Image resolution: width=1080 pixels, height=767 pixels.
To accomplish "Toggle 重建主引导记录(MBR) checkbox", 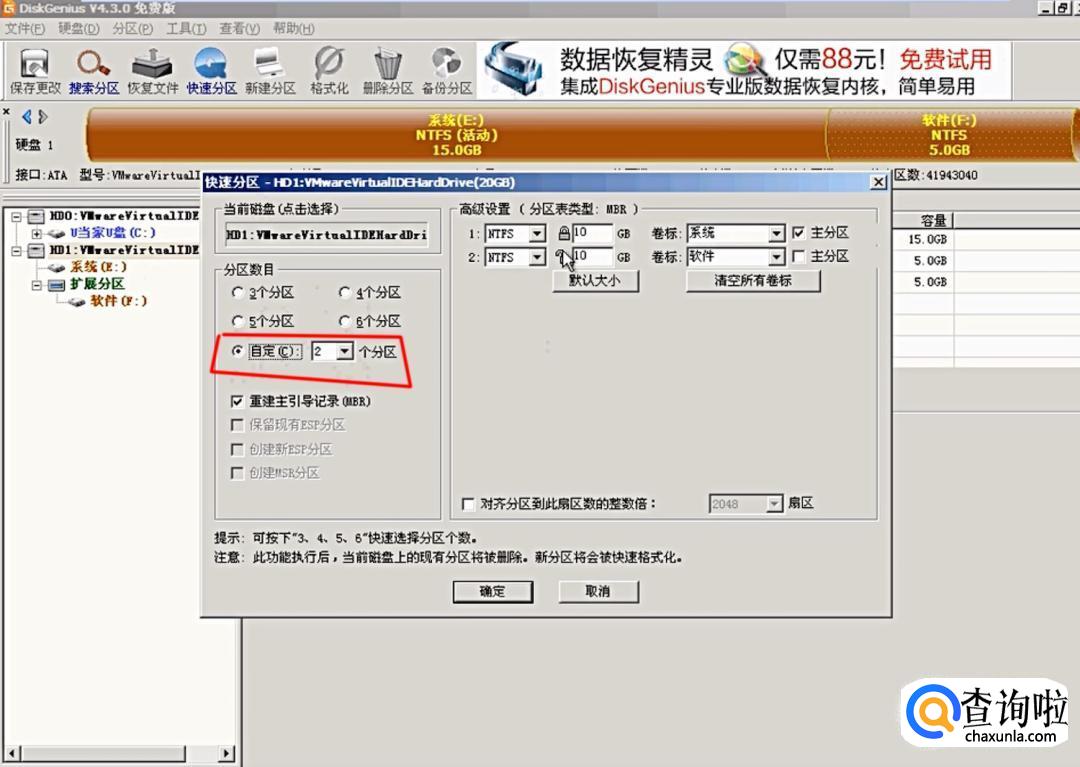I will coord(237,401).
